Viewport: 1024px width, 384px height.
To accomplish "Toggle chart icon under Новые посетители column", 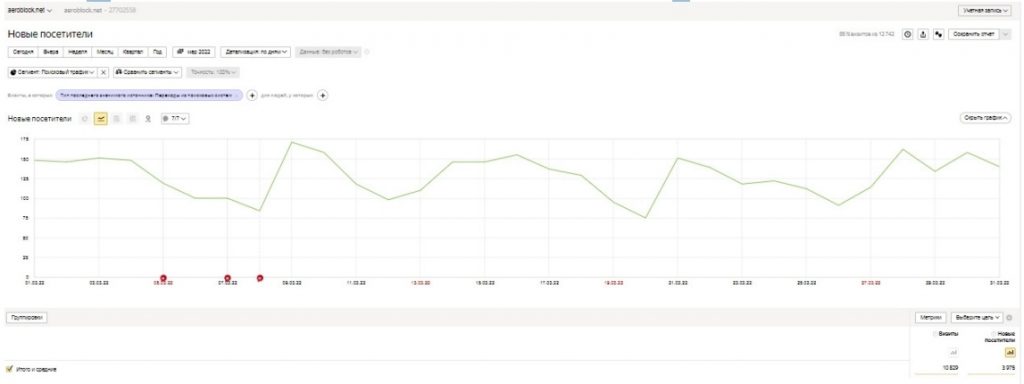I will coord(1010,352).
